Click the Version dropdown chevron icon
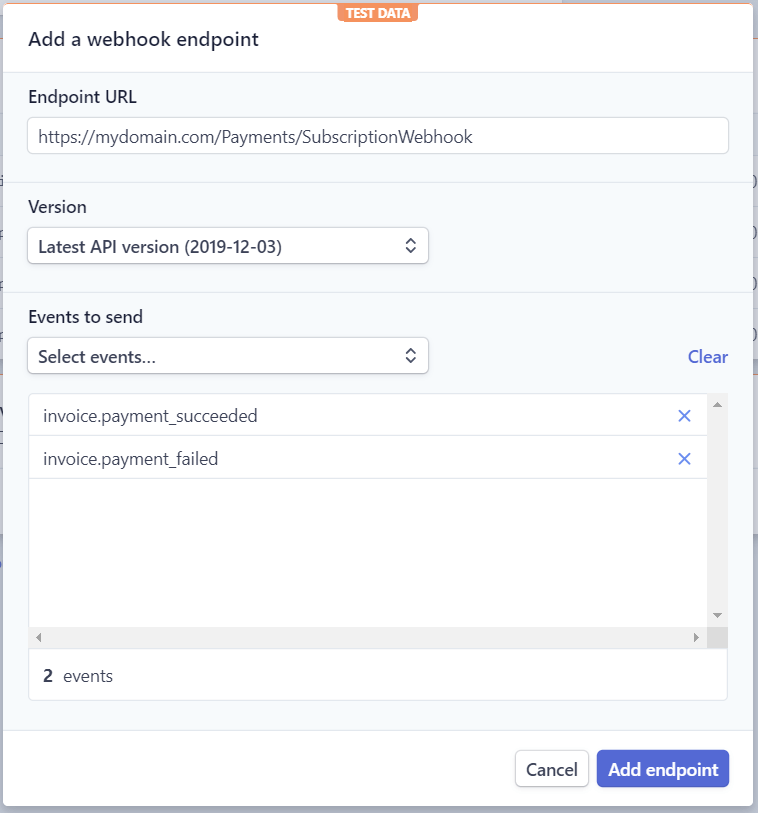 coord(410,245)
